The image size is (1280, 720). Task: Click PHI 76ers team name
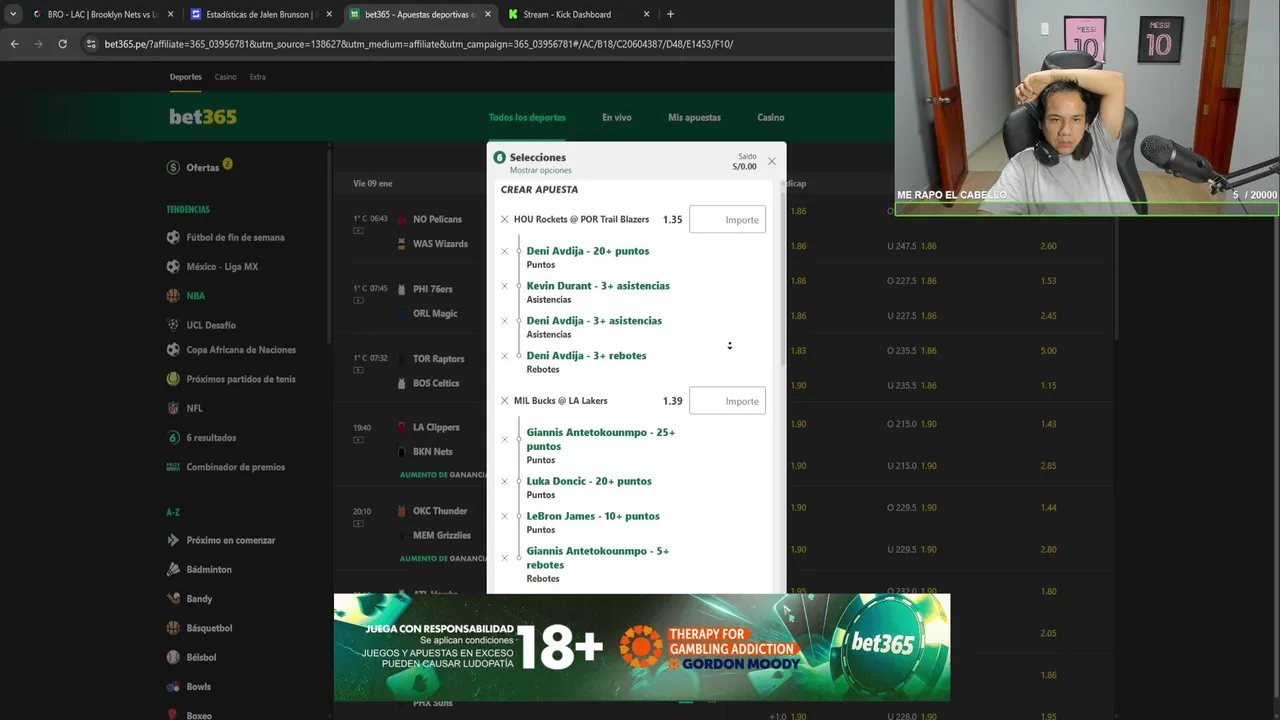click(x=433, y=289)
